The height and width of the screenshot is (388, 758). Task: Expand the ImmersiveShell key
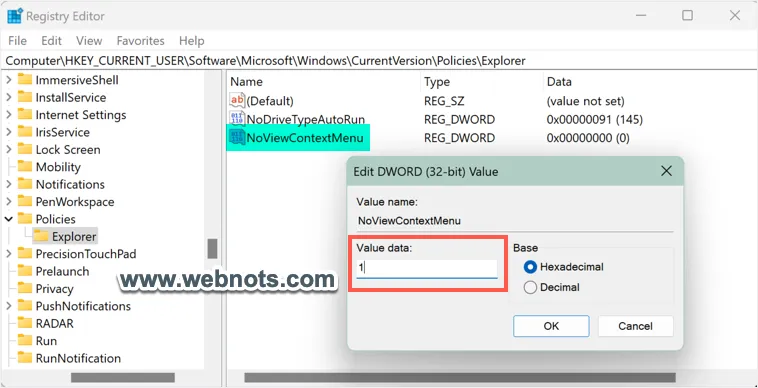pyautogui.click(x=9, y=80)
